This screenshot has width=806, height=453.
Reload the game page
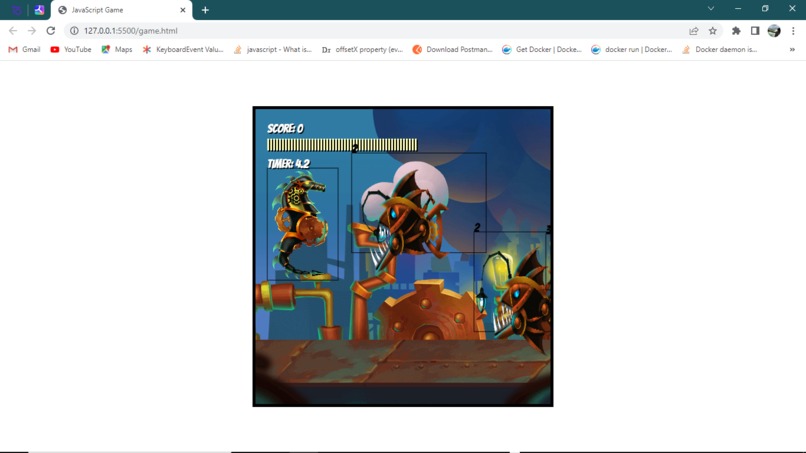click(x=50, y=31)
